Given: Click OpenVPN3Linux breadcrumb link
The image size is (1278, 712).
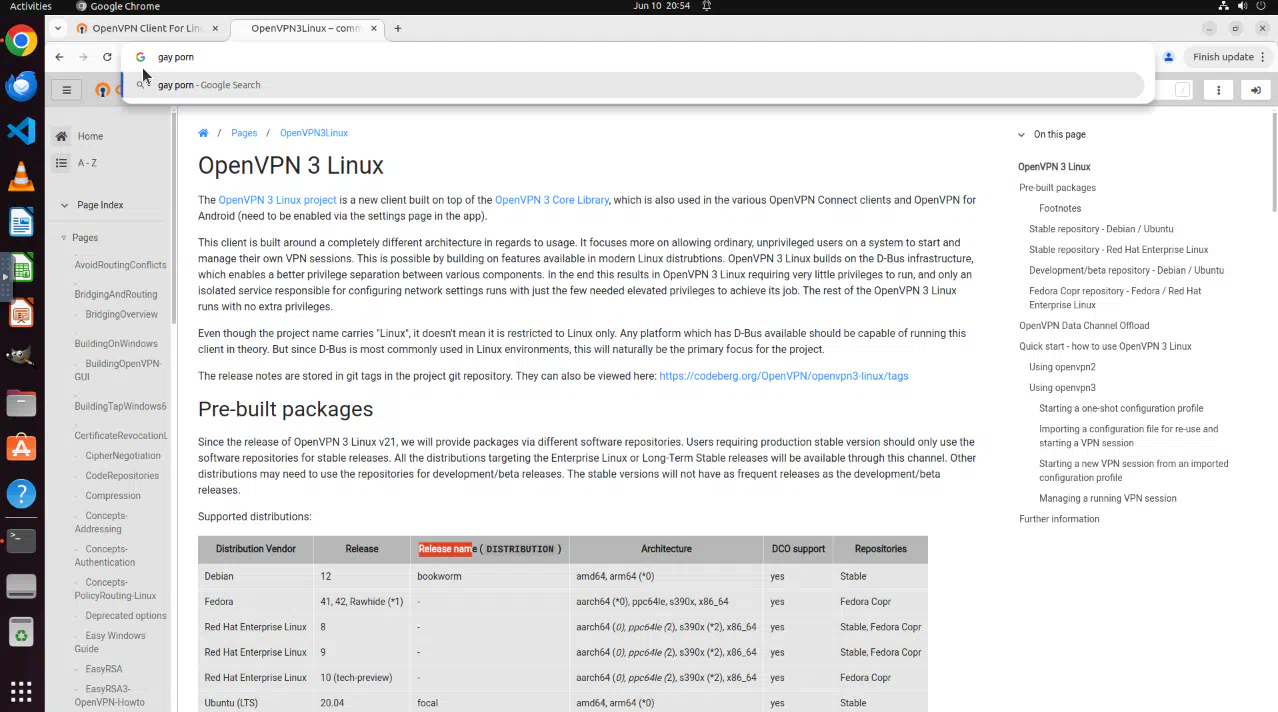Looking at the screenshot, I should tap(314, 133).
